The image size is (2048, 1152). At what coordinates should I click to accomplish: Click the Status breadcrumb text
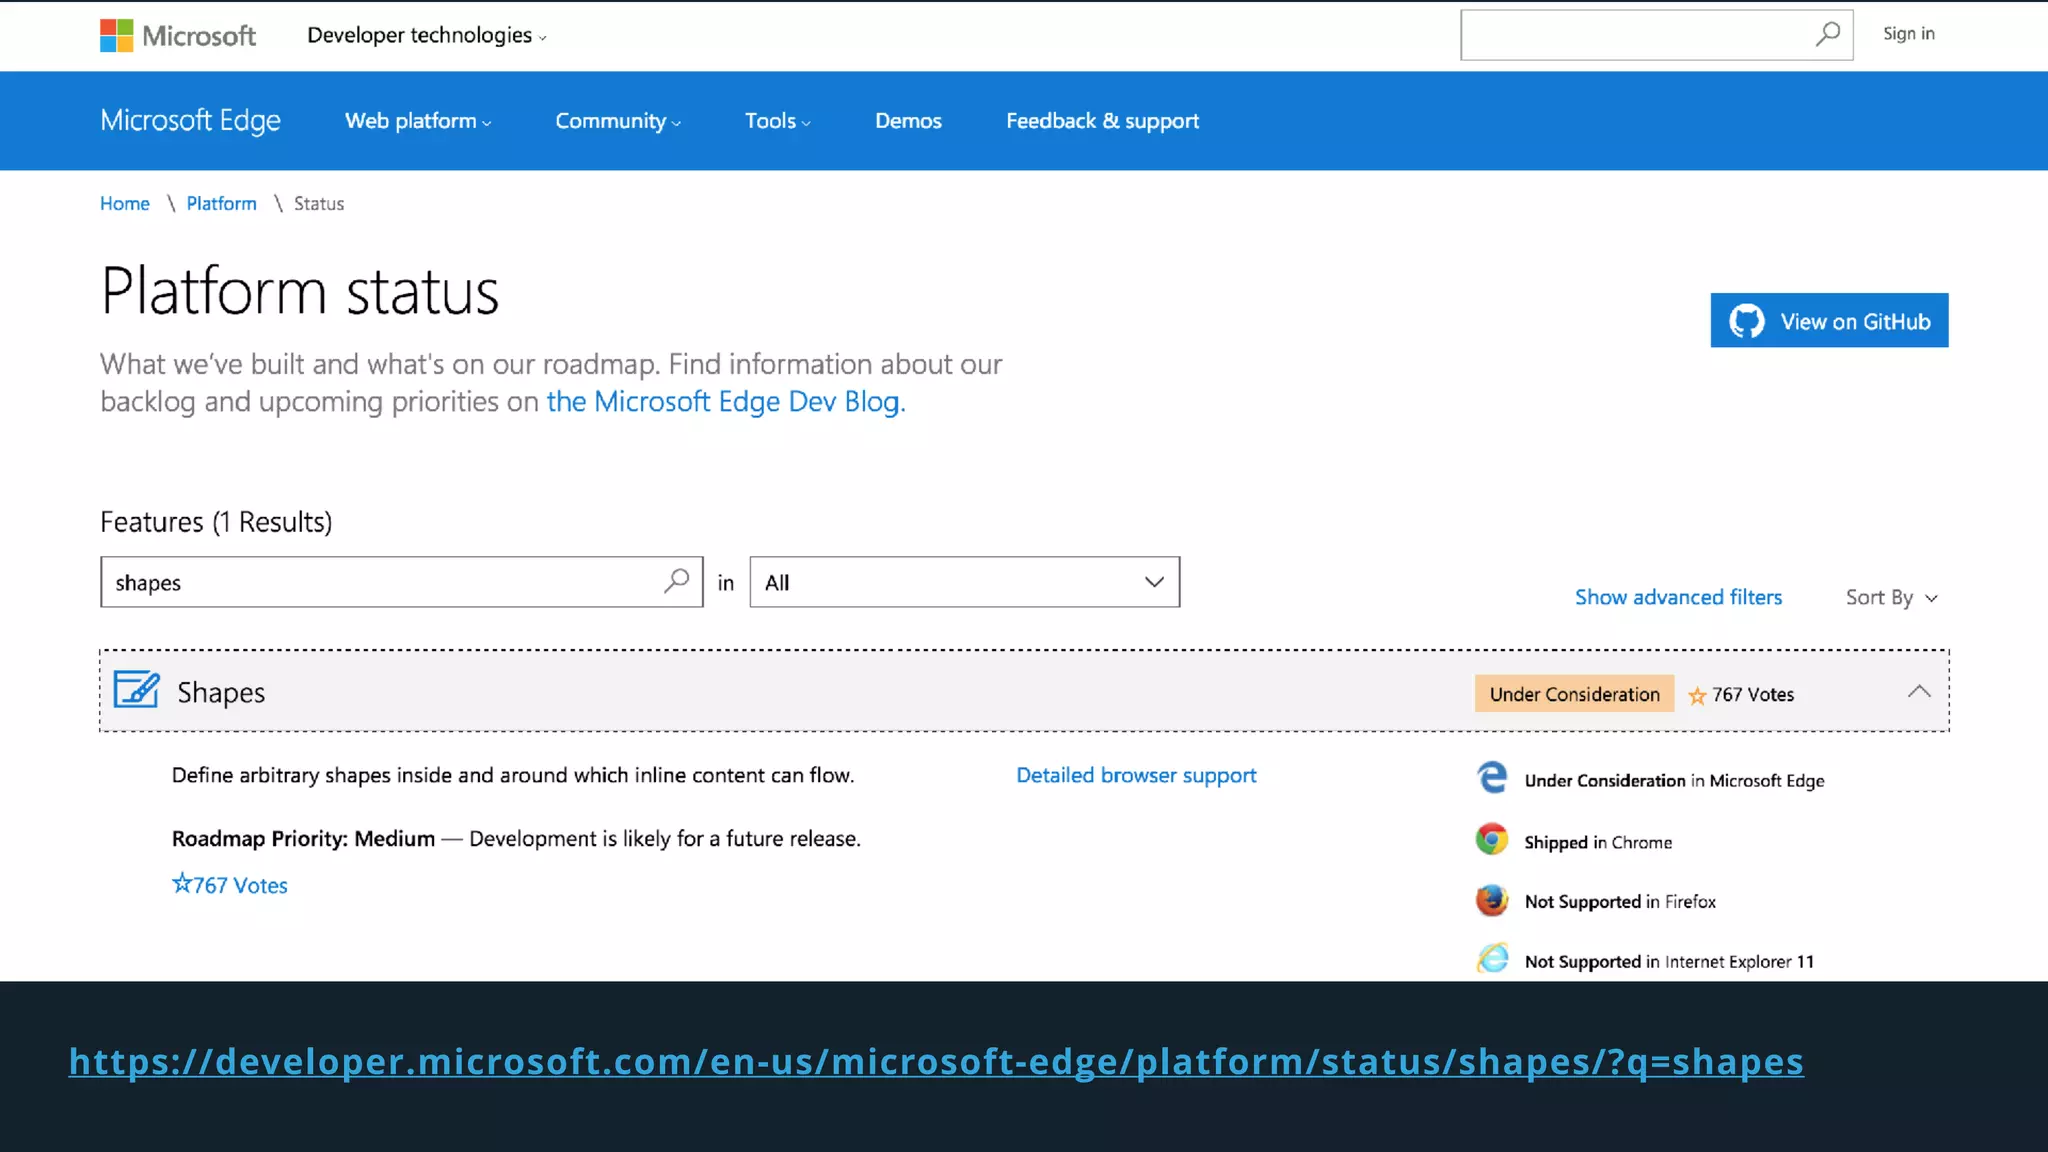(x=319, y=204)
